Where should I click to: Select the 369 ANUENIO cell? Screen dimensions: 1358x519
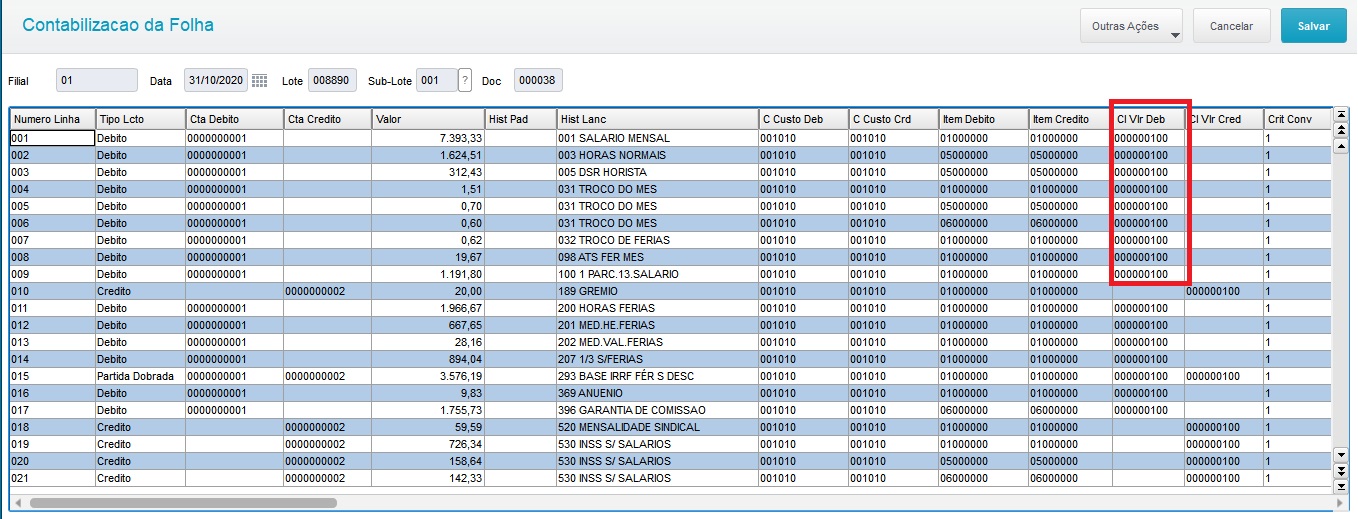[657, 393]
